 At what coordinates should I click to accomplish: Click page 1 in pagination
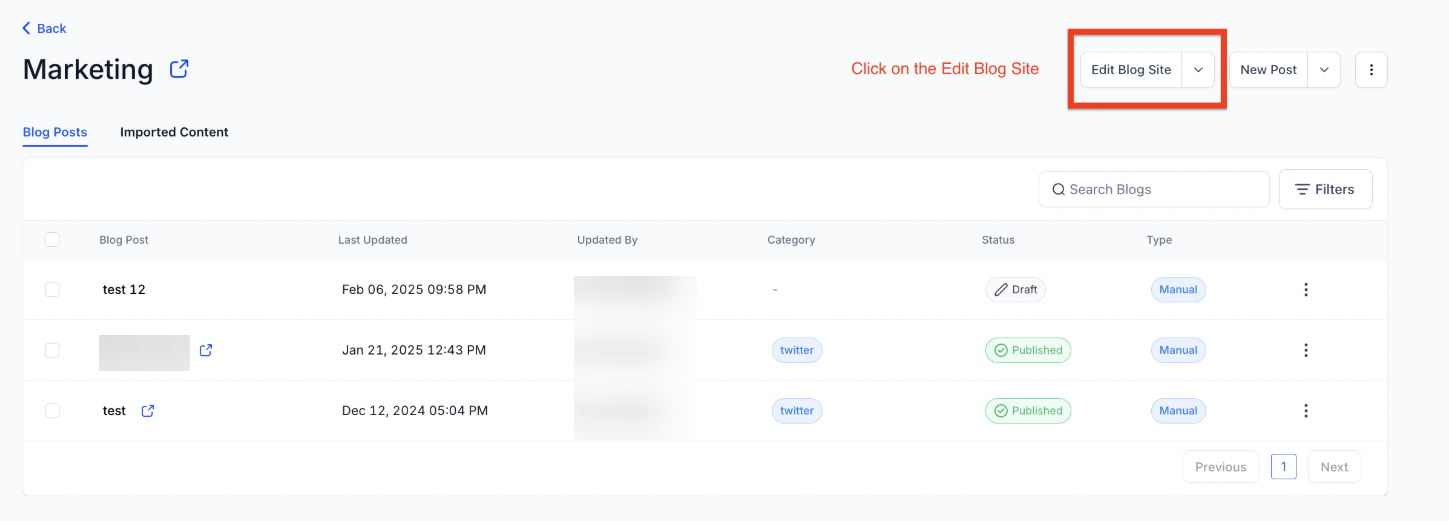(1284, 467)
